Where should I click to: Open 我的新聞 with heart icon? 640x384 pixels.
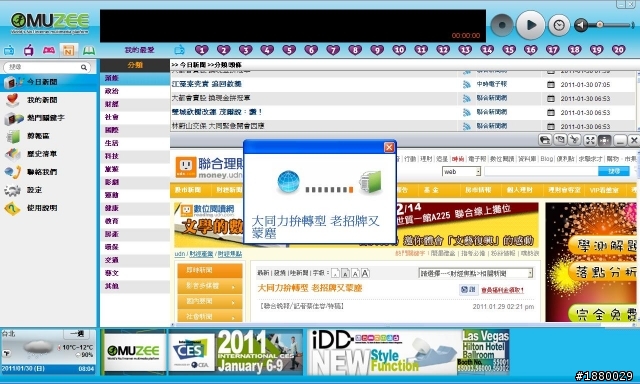[x=48, y=100]
